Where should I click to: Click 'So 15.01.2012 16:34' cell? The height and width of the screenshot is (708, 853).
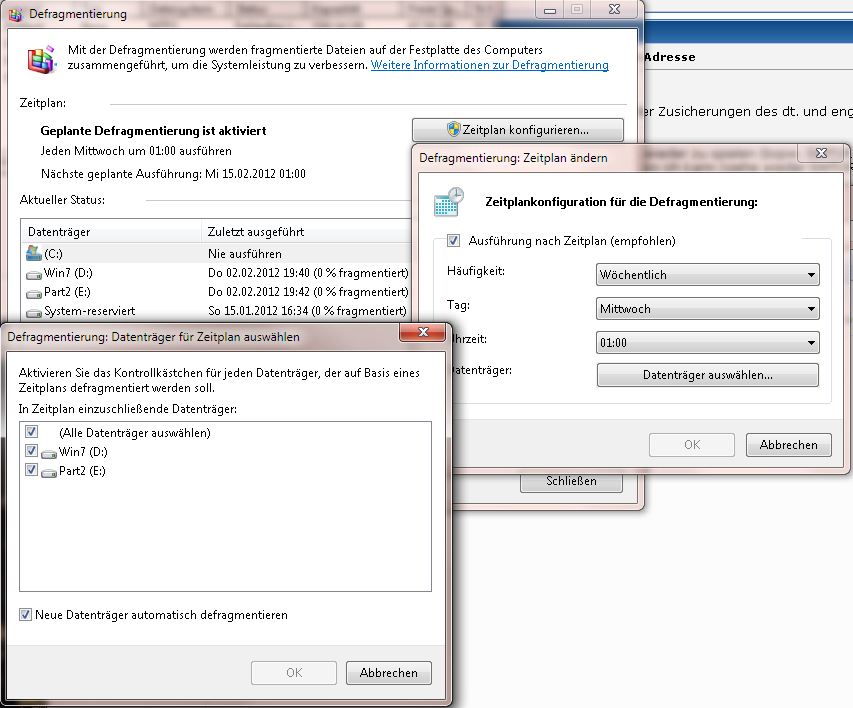click(x=307, y=311)
